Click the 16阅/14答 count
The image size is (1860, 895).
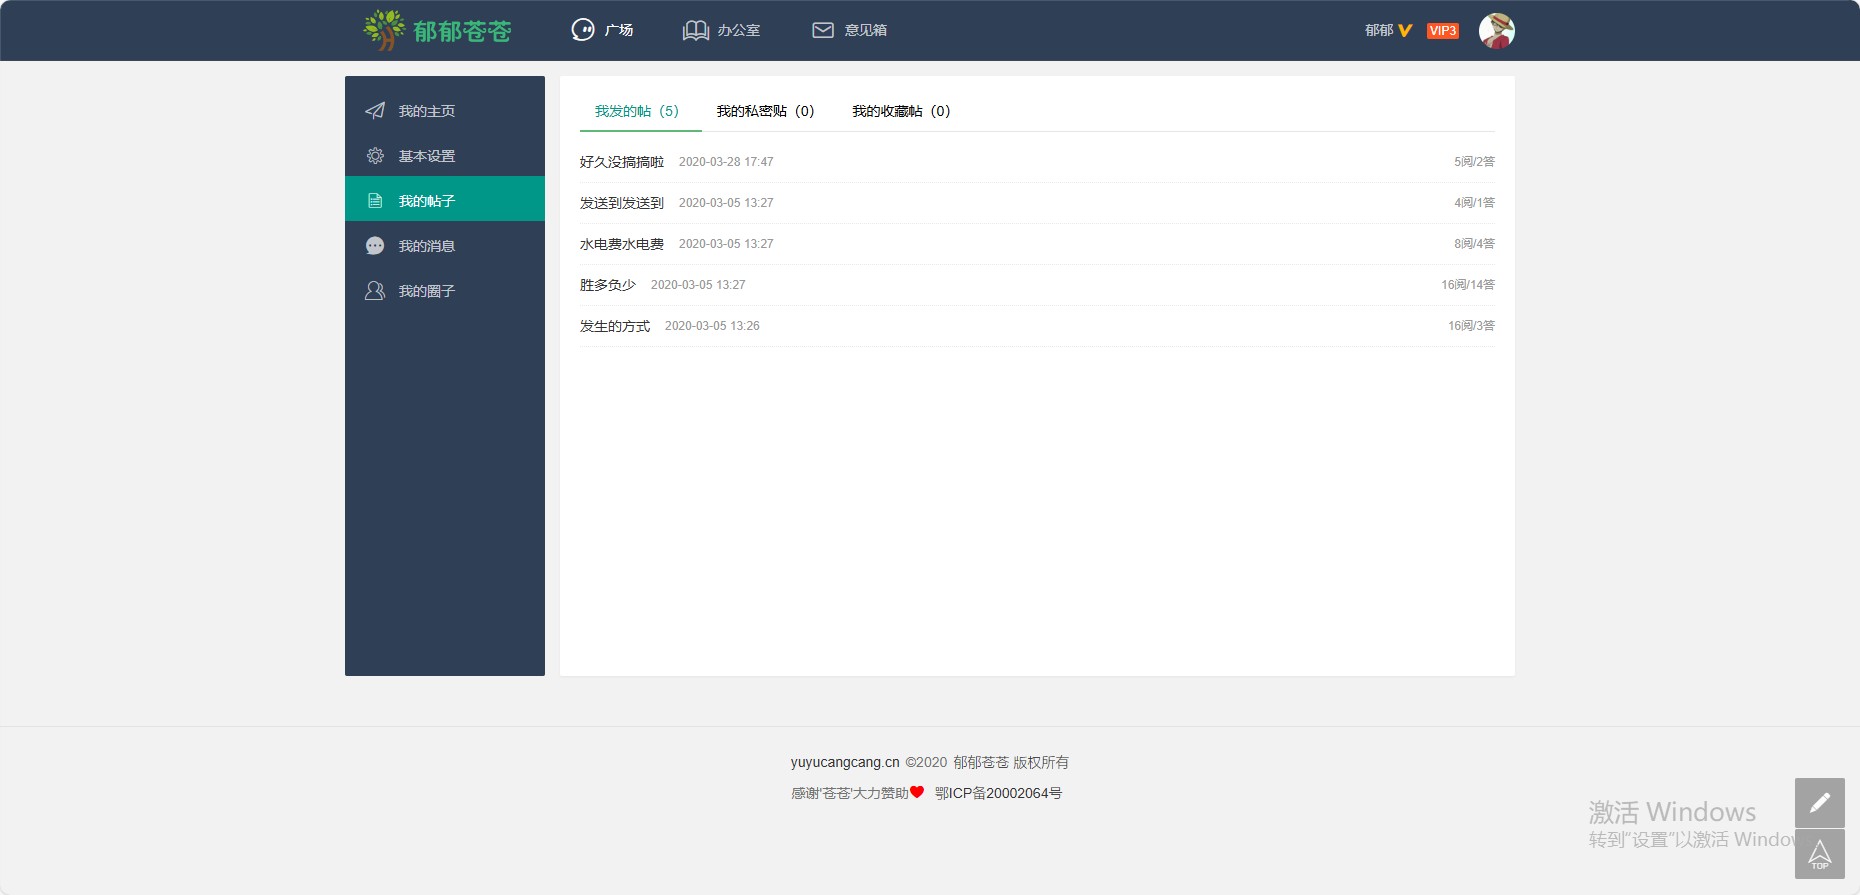tap(1468, 285)
